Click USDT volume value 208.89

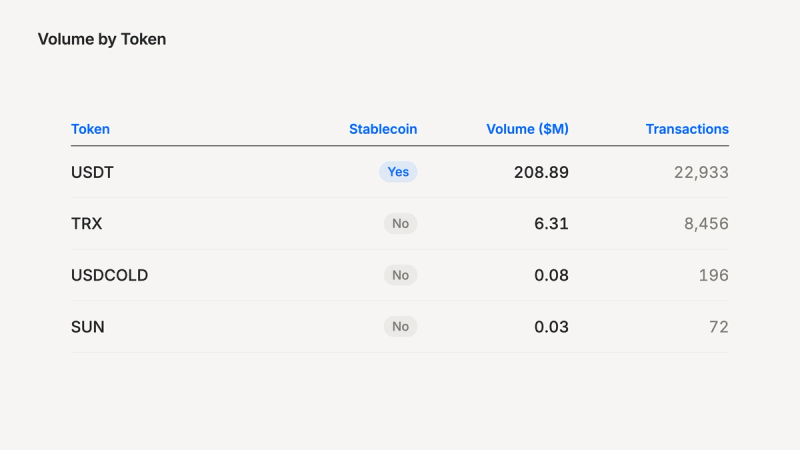click(x=541, y=172)
